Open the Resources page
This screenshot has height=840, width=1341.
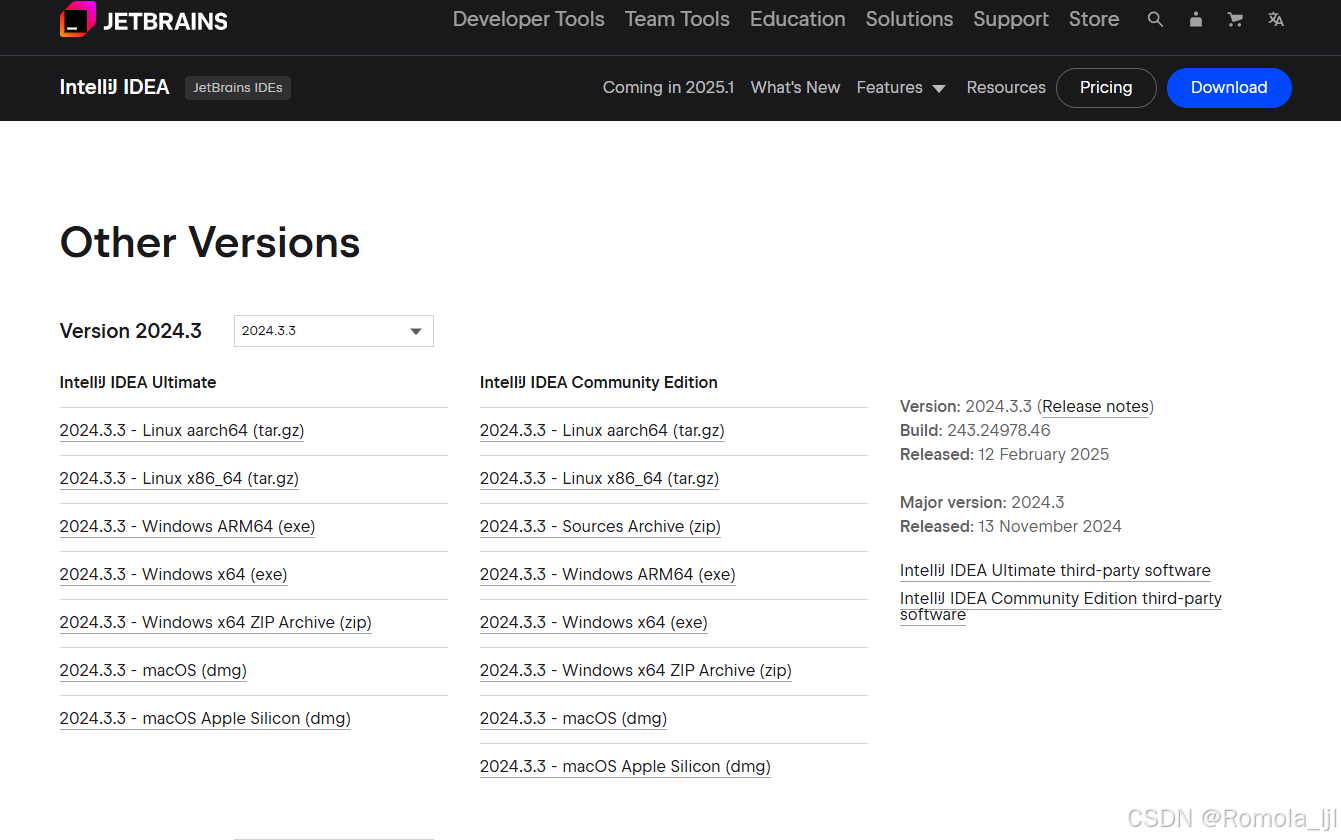(x=1006, y=87)
